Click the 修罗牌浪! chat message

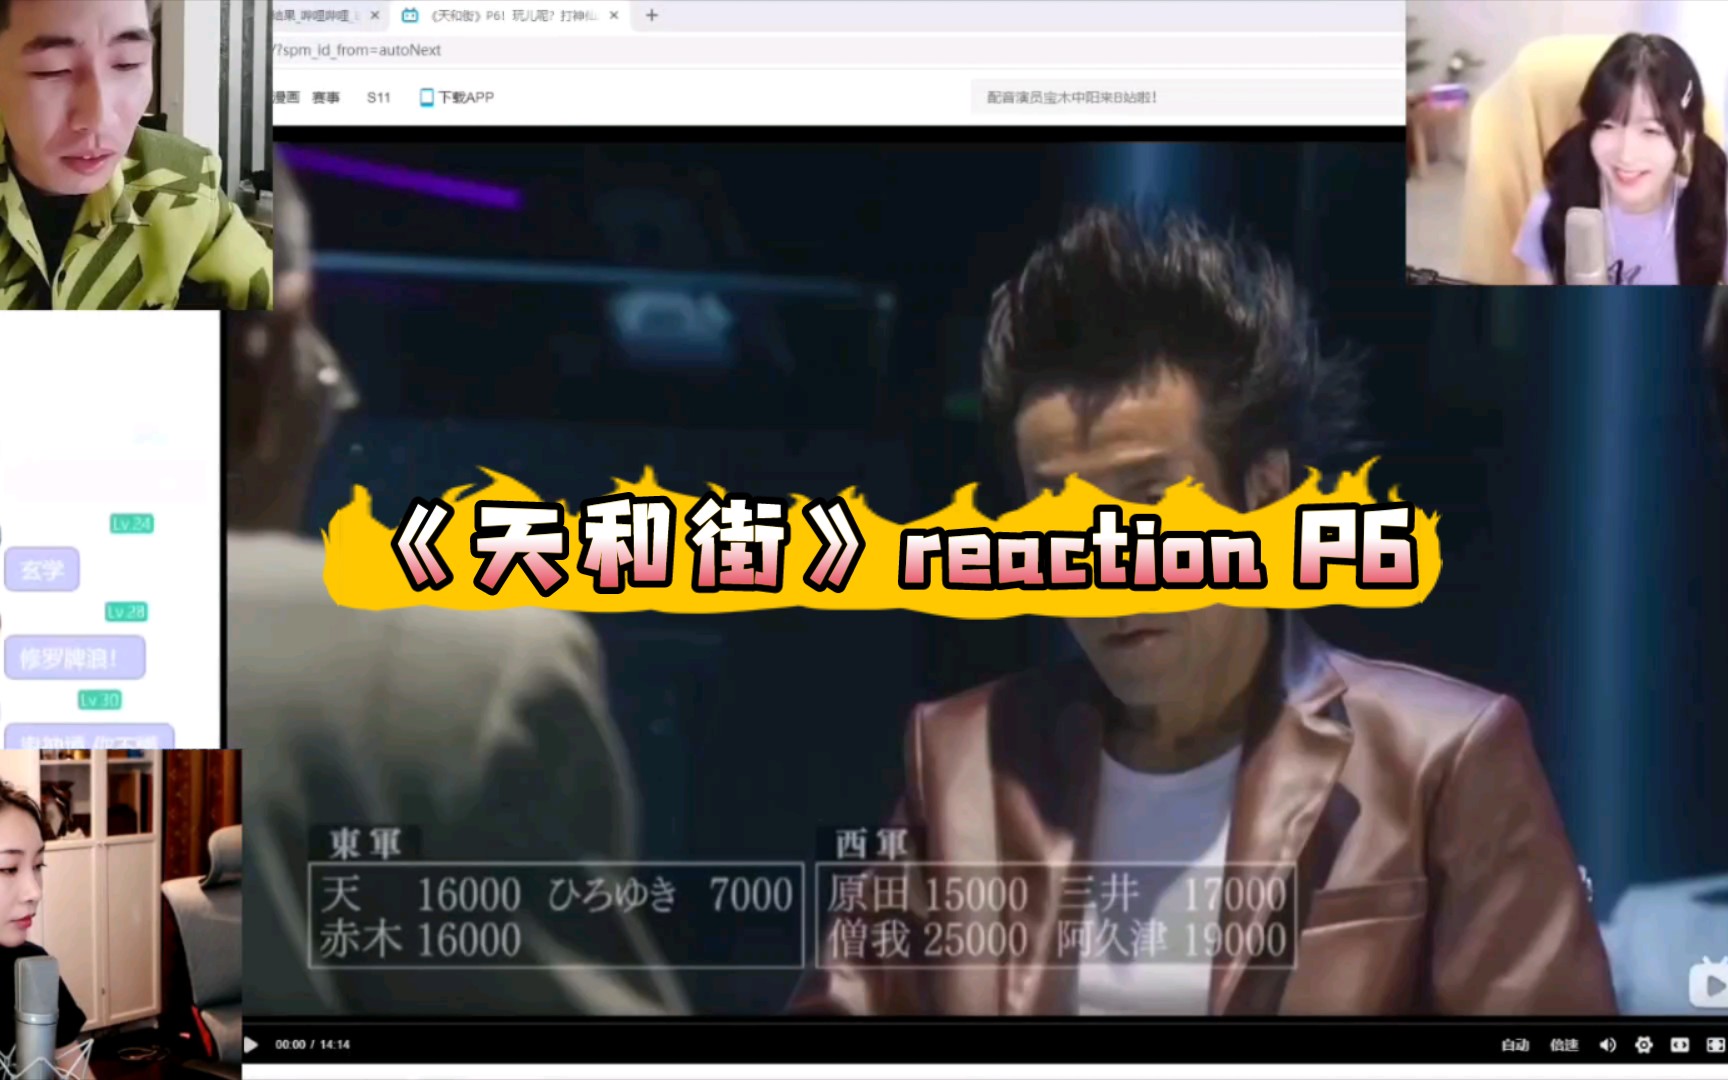click(x=74, y=658)
